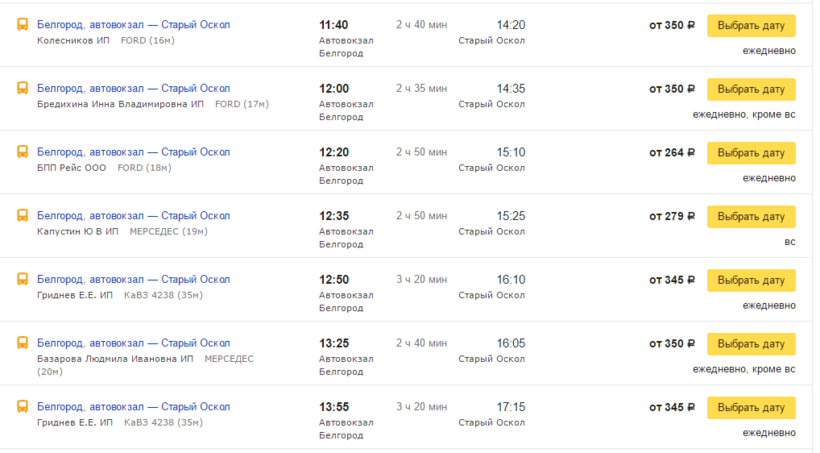Open route link for the 13:55 Гриднев trip
Image resolution: width=820 pixels, height=453 pixels.
pos(133,407)
